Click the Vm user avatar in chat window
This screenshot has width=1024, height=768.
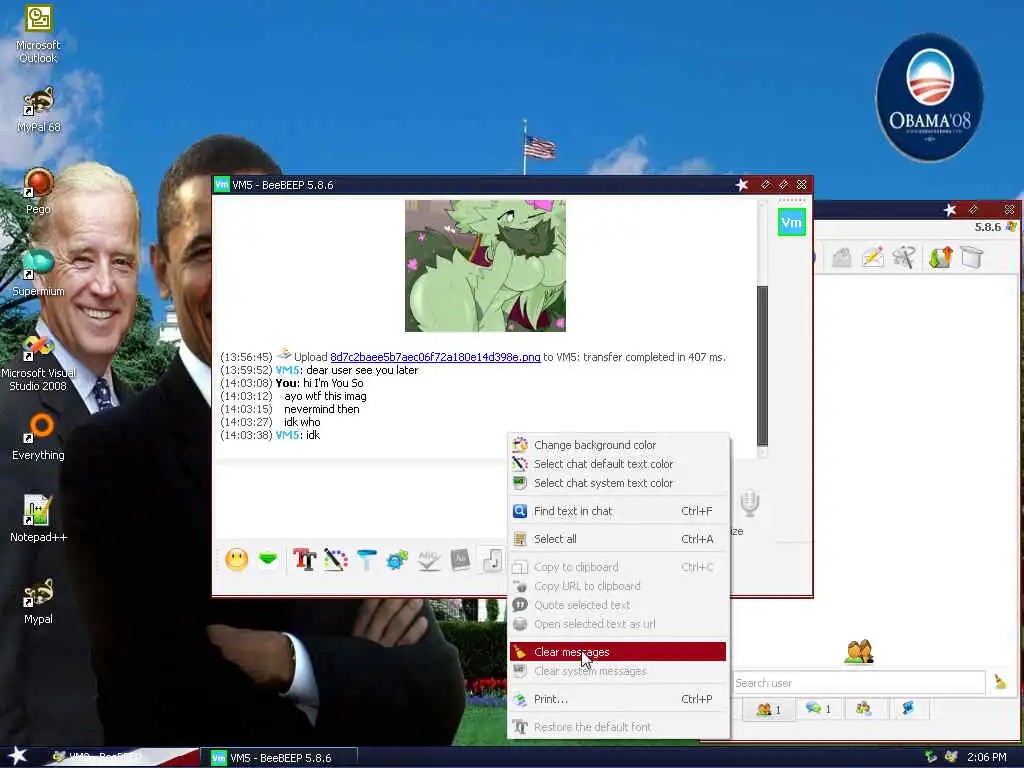tap(792, 222)
